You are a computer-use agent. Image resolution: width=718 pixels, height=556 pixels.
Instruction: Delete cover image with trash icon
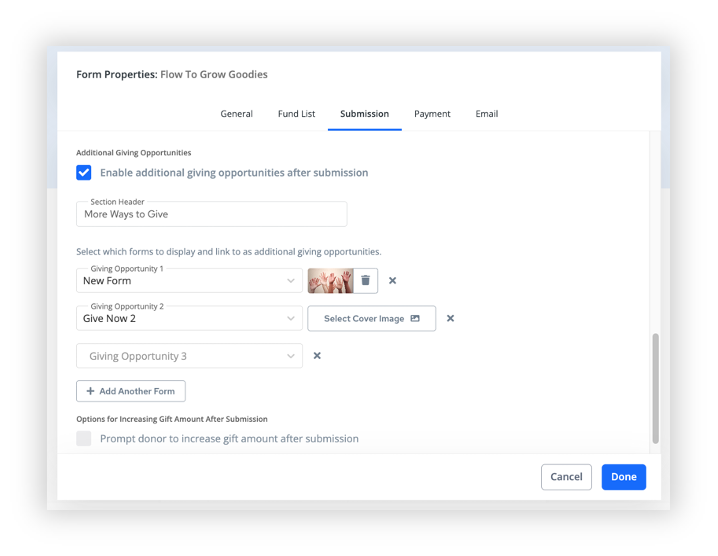(x=365, y=281)
